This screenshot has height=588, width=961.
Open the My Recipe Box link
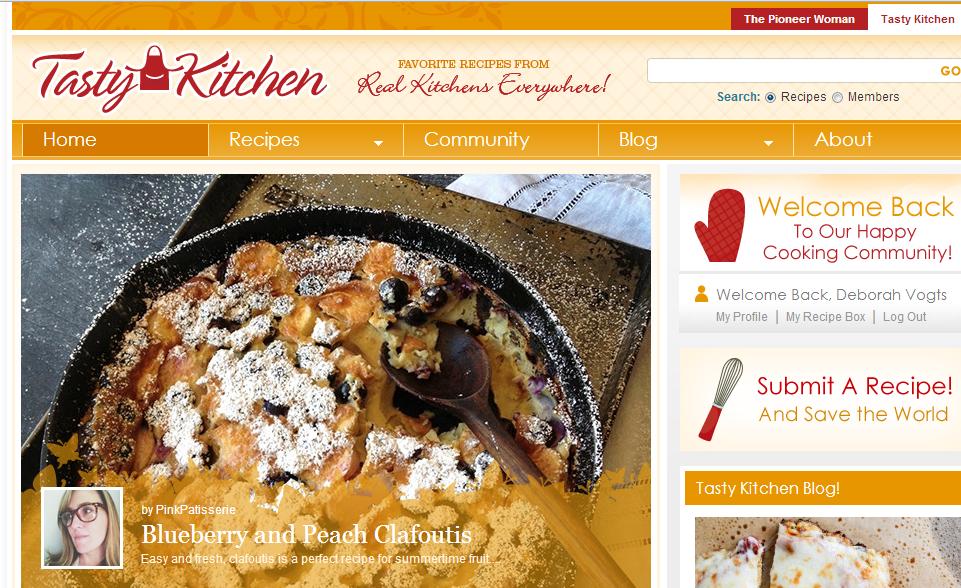click(x=826, y=317)
